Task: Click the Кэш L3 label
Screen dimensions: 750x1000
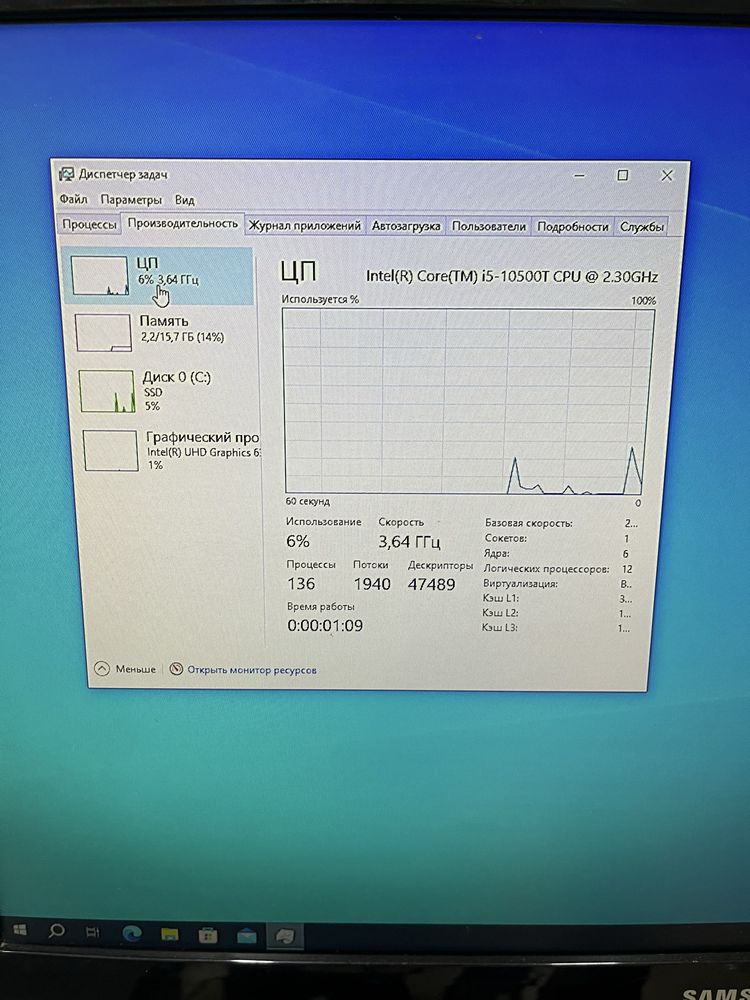Action: tap(499, 628)
